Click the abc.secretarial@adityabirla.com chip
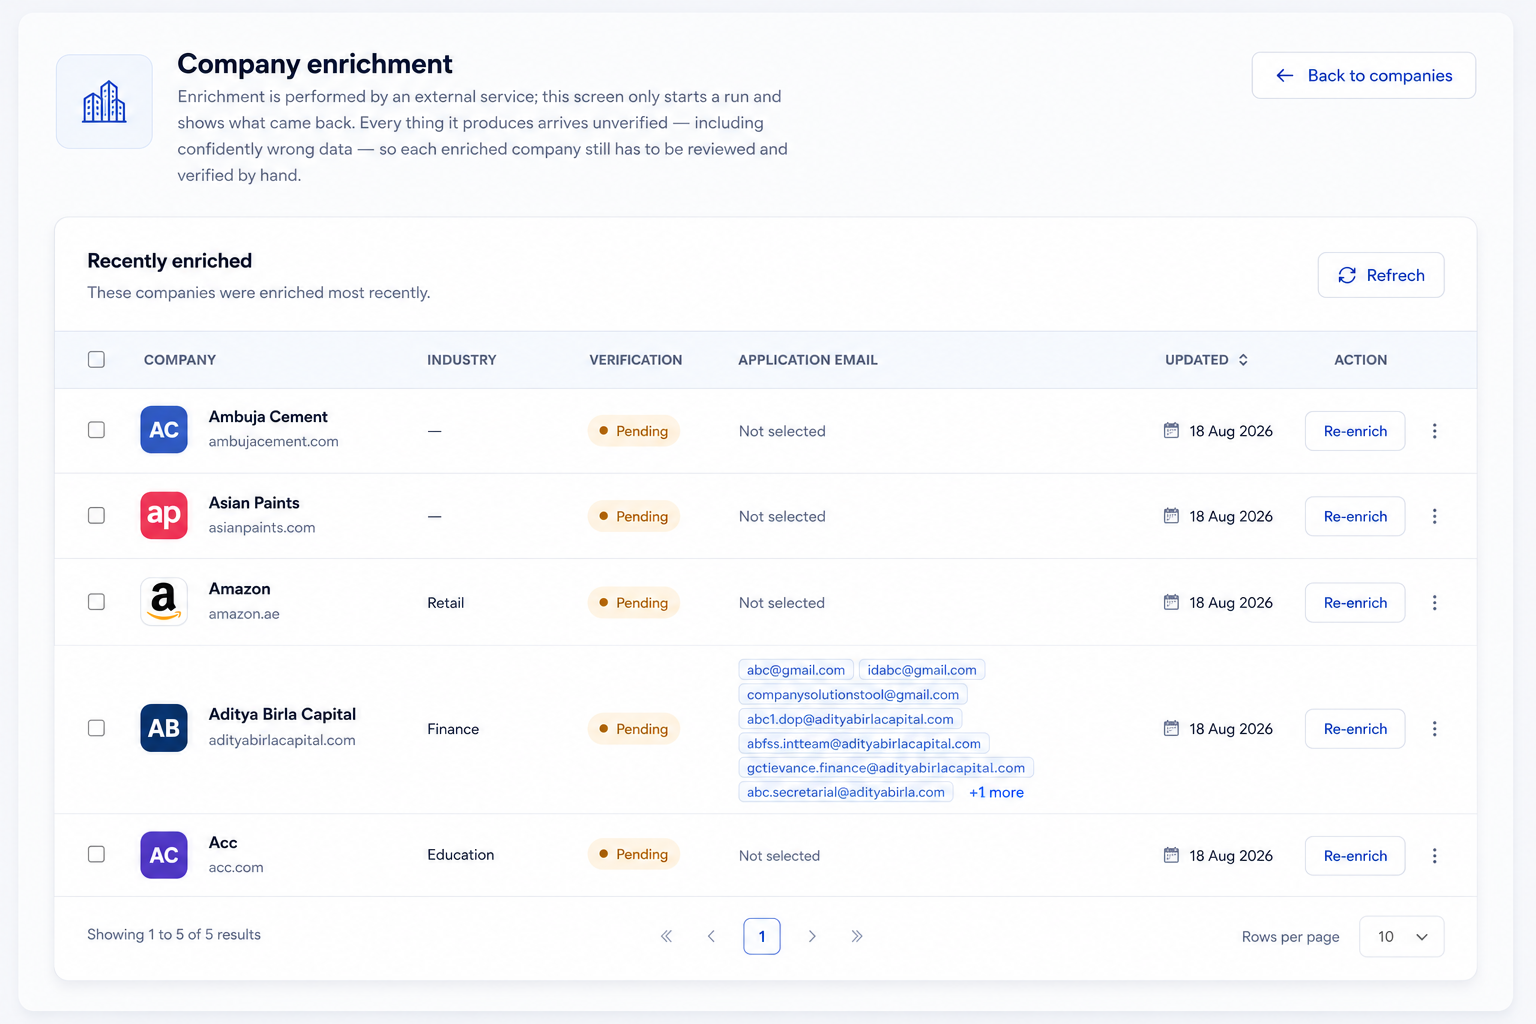The width and height of the screenshot is (1536, 1024). pos(846,793)
